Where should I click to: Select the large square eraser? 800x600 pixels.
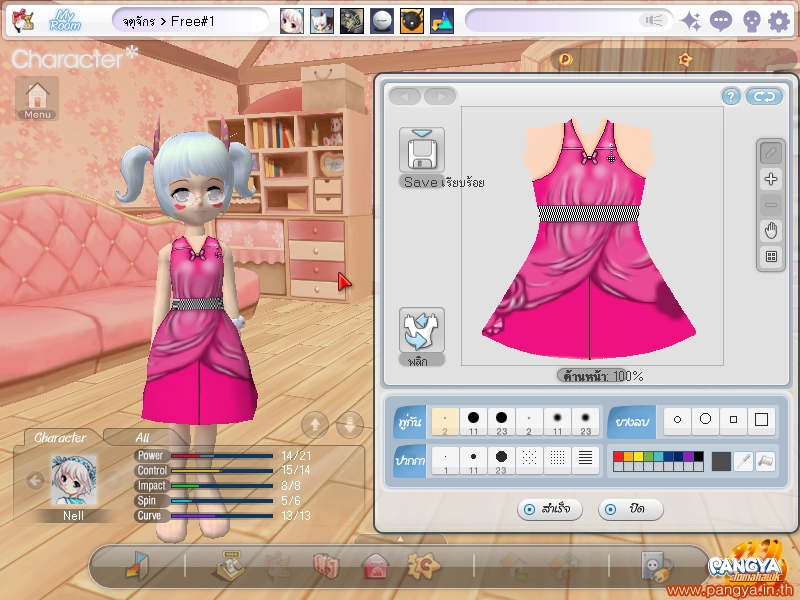coord(761,419)
